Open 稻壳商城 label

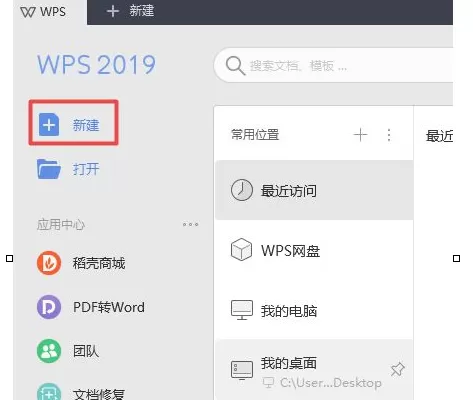point(99,263)
